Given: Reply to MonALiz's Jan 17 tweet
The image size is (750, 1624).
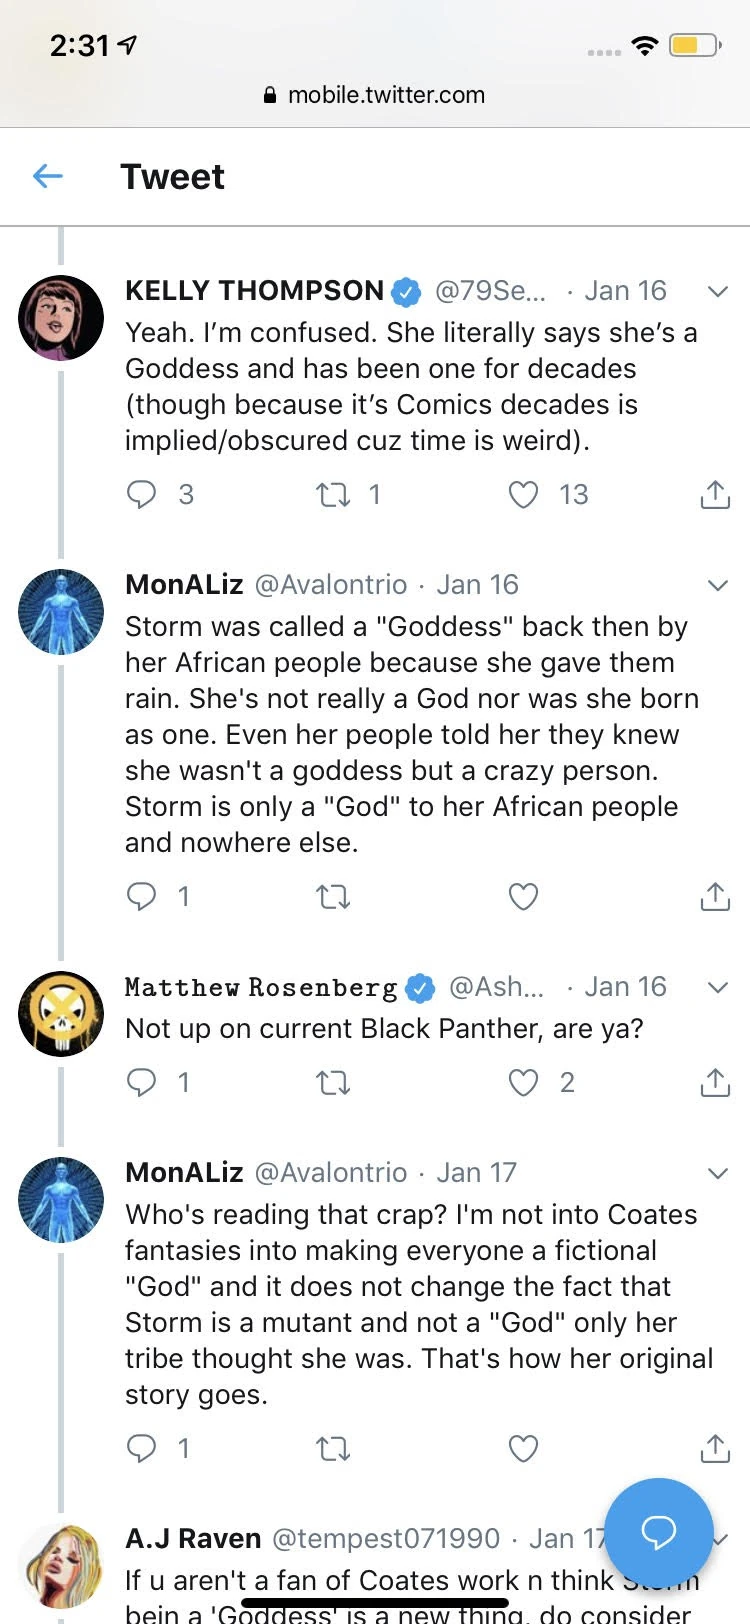Looking at the screenshot, I should [x=142, y=1448].
